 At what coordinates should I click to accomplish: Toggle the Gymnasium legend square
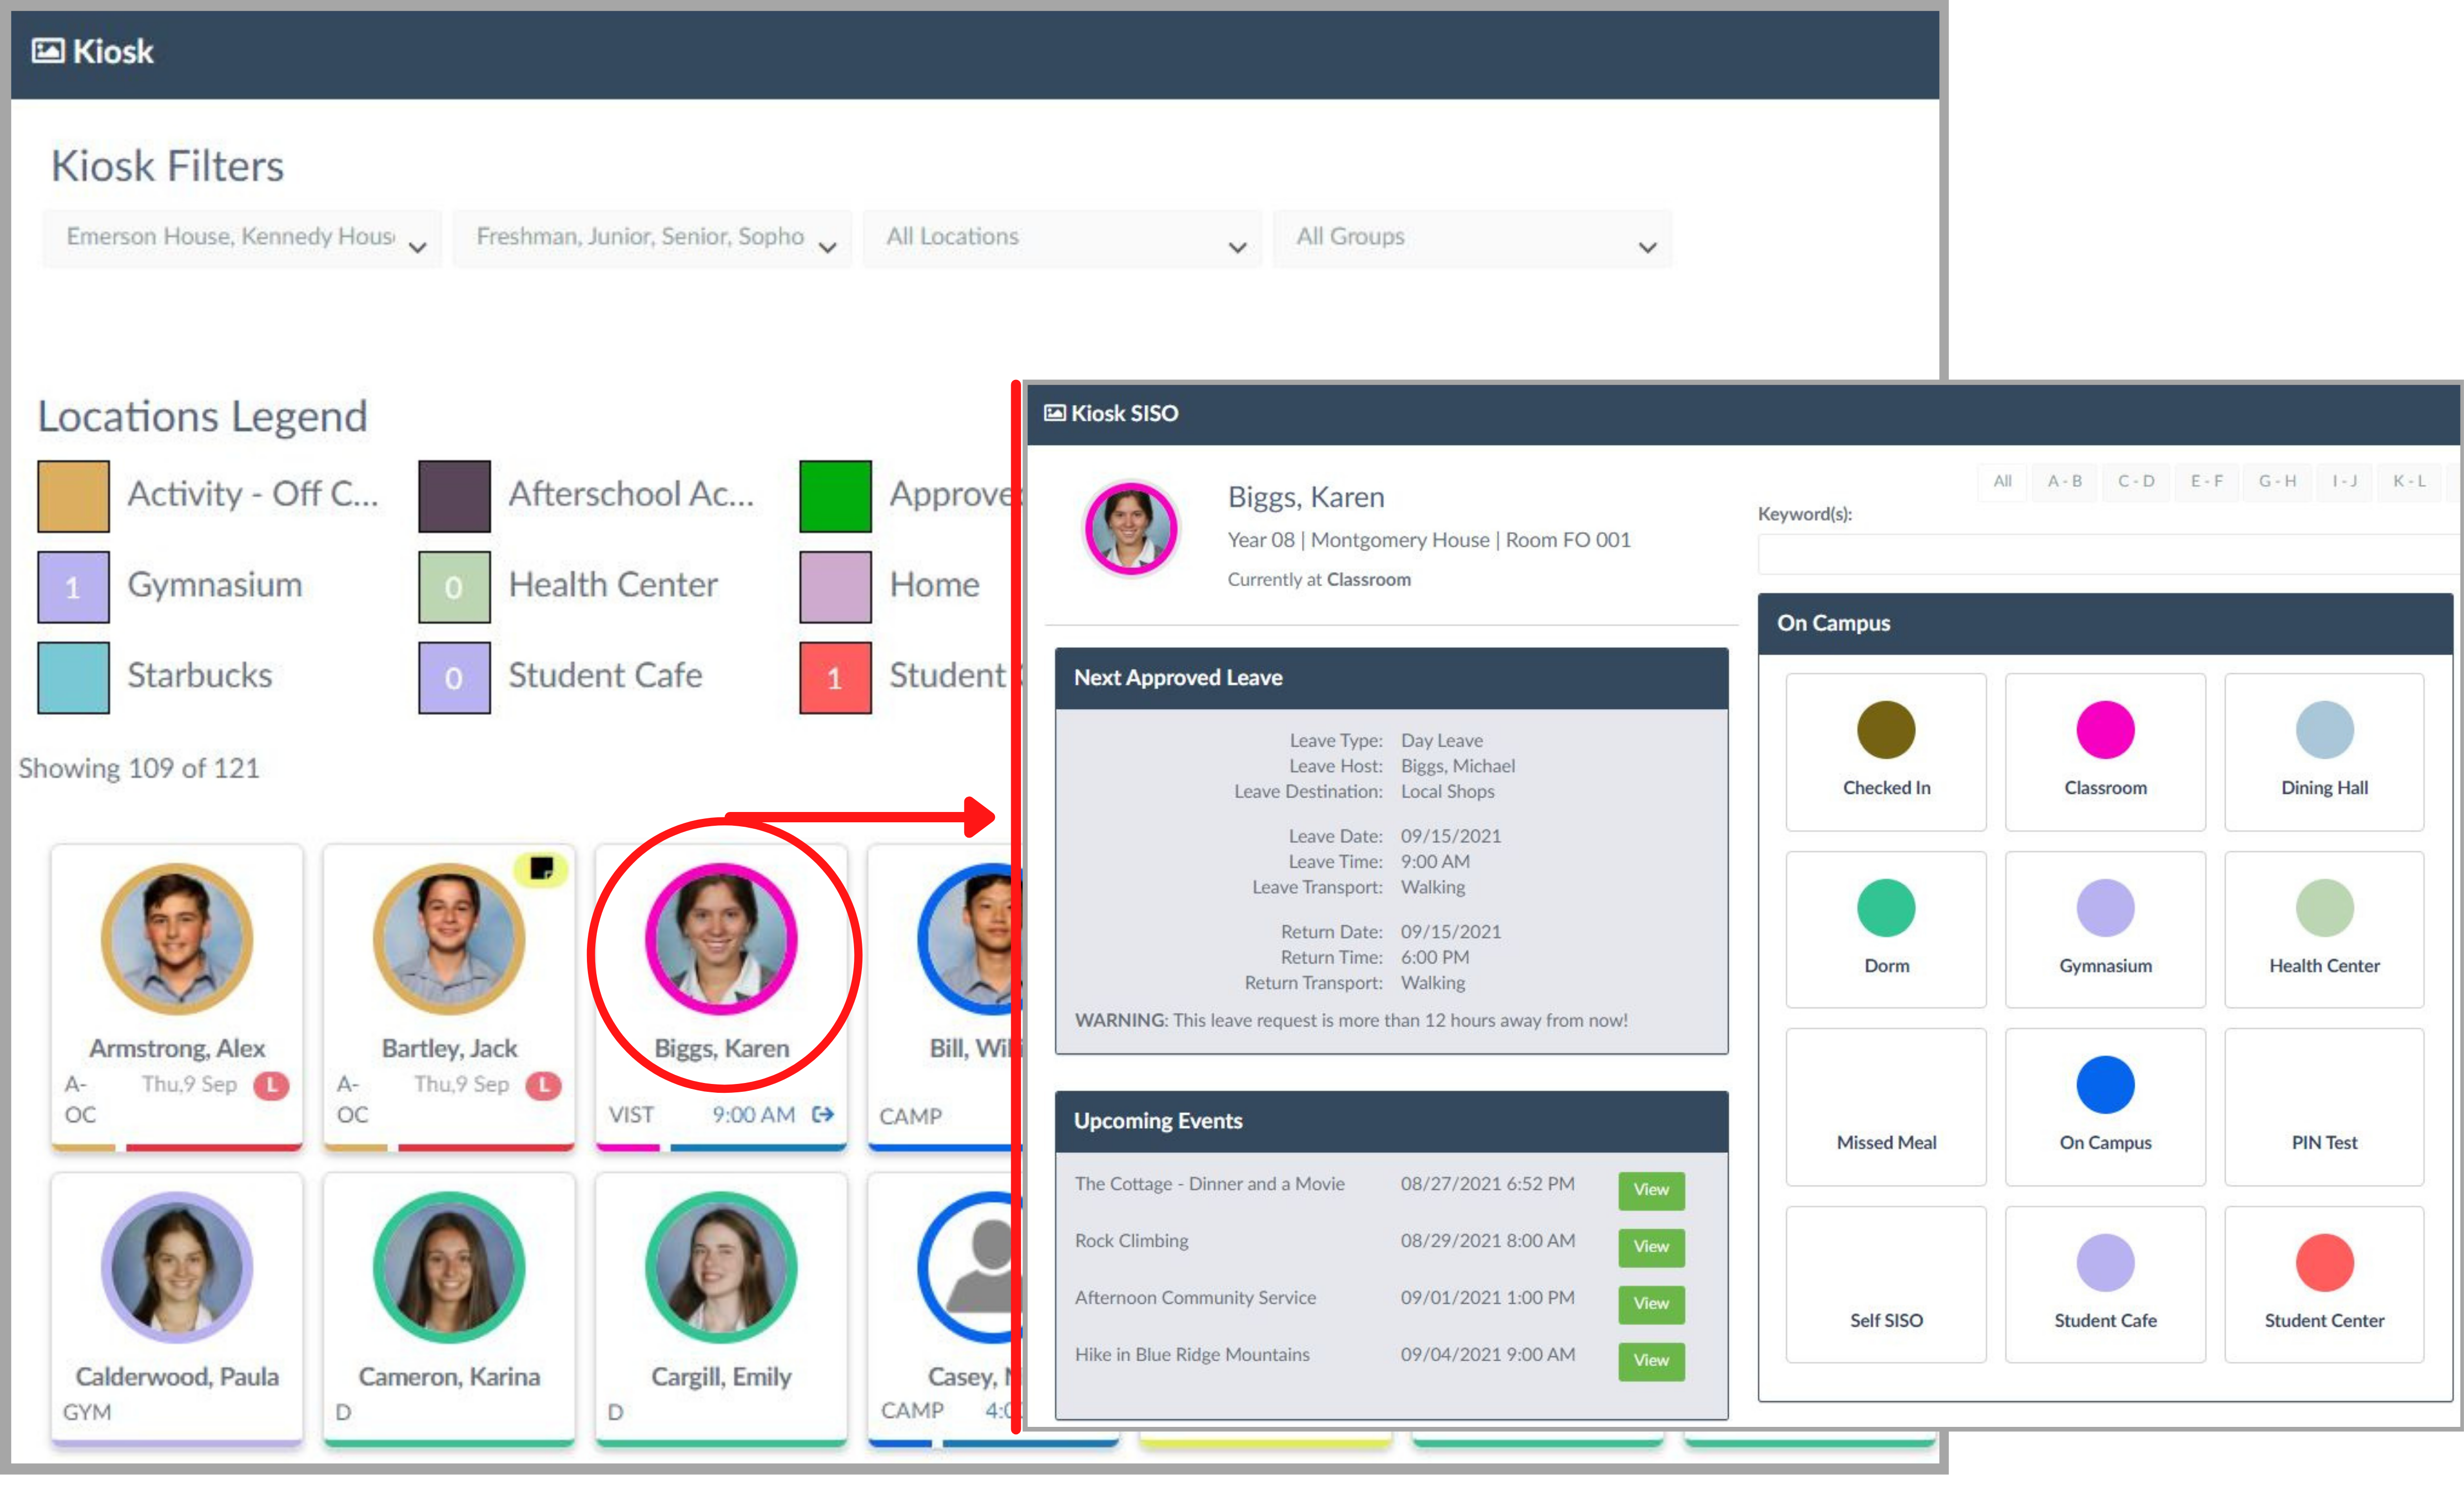coord(73,587)
